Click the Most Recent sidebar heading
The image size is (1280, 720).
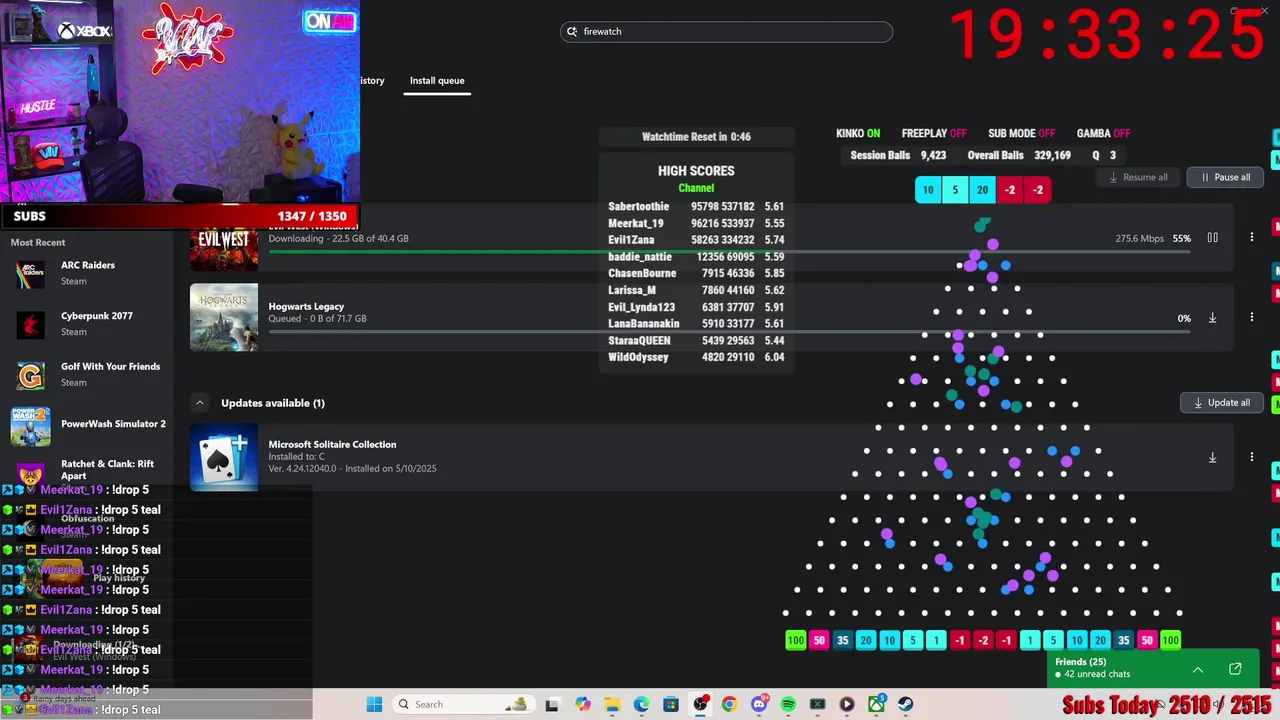pos(38,242)
